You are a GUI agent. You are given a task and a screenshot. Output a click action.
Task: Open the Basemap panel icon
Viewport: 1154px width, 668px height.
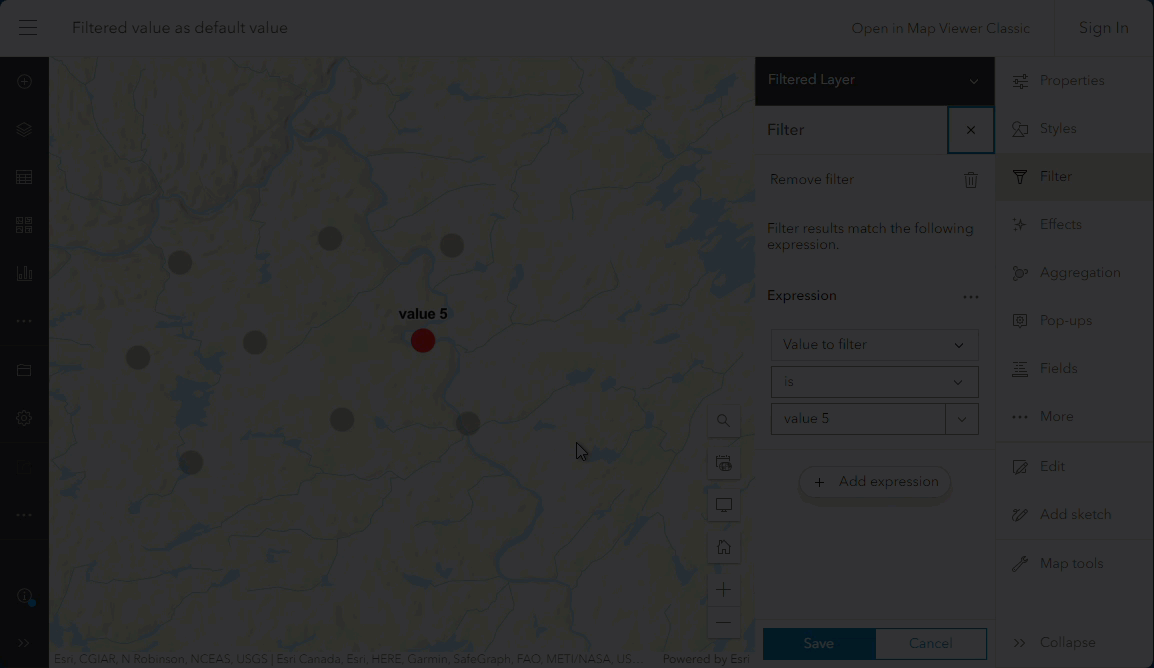pyautogui.click(x=24, y=225)
